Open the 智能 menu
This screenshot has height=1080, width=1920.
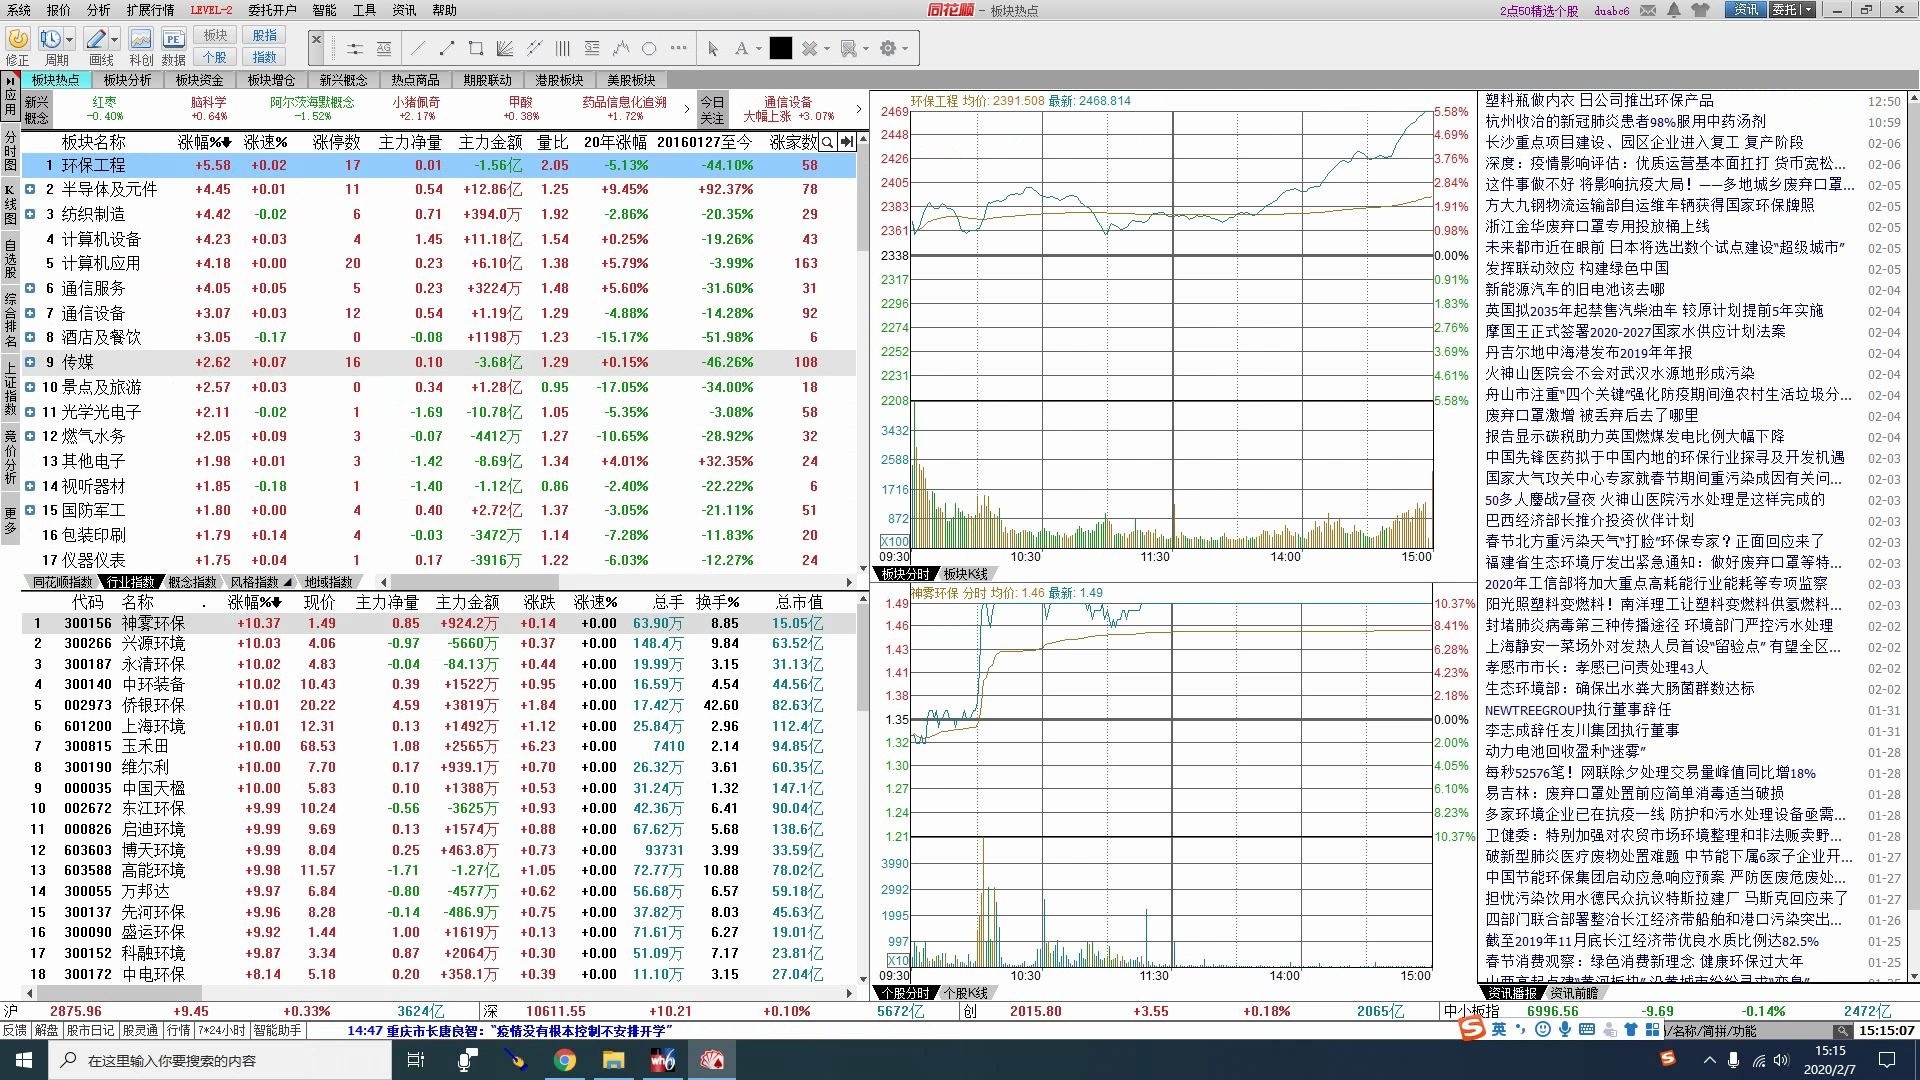tap(324, 10)
